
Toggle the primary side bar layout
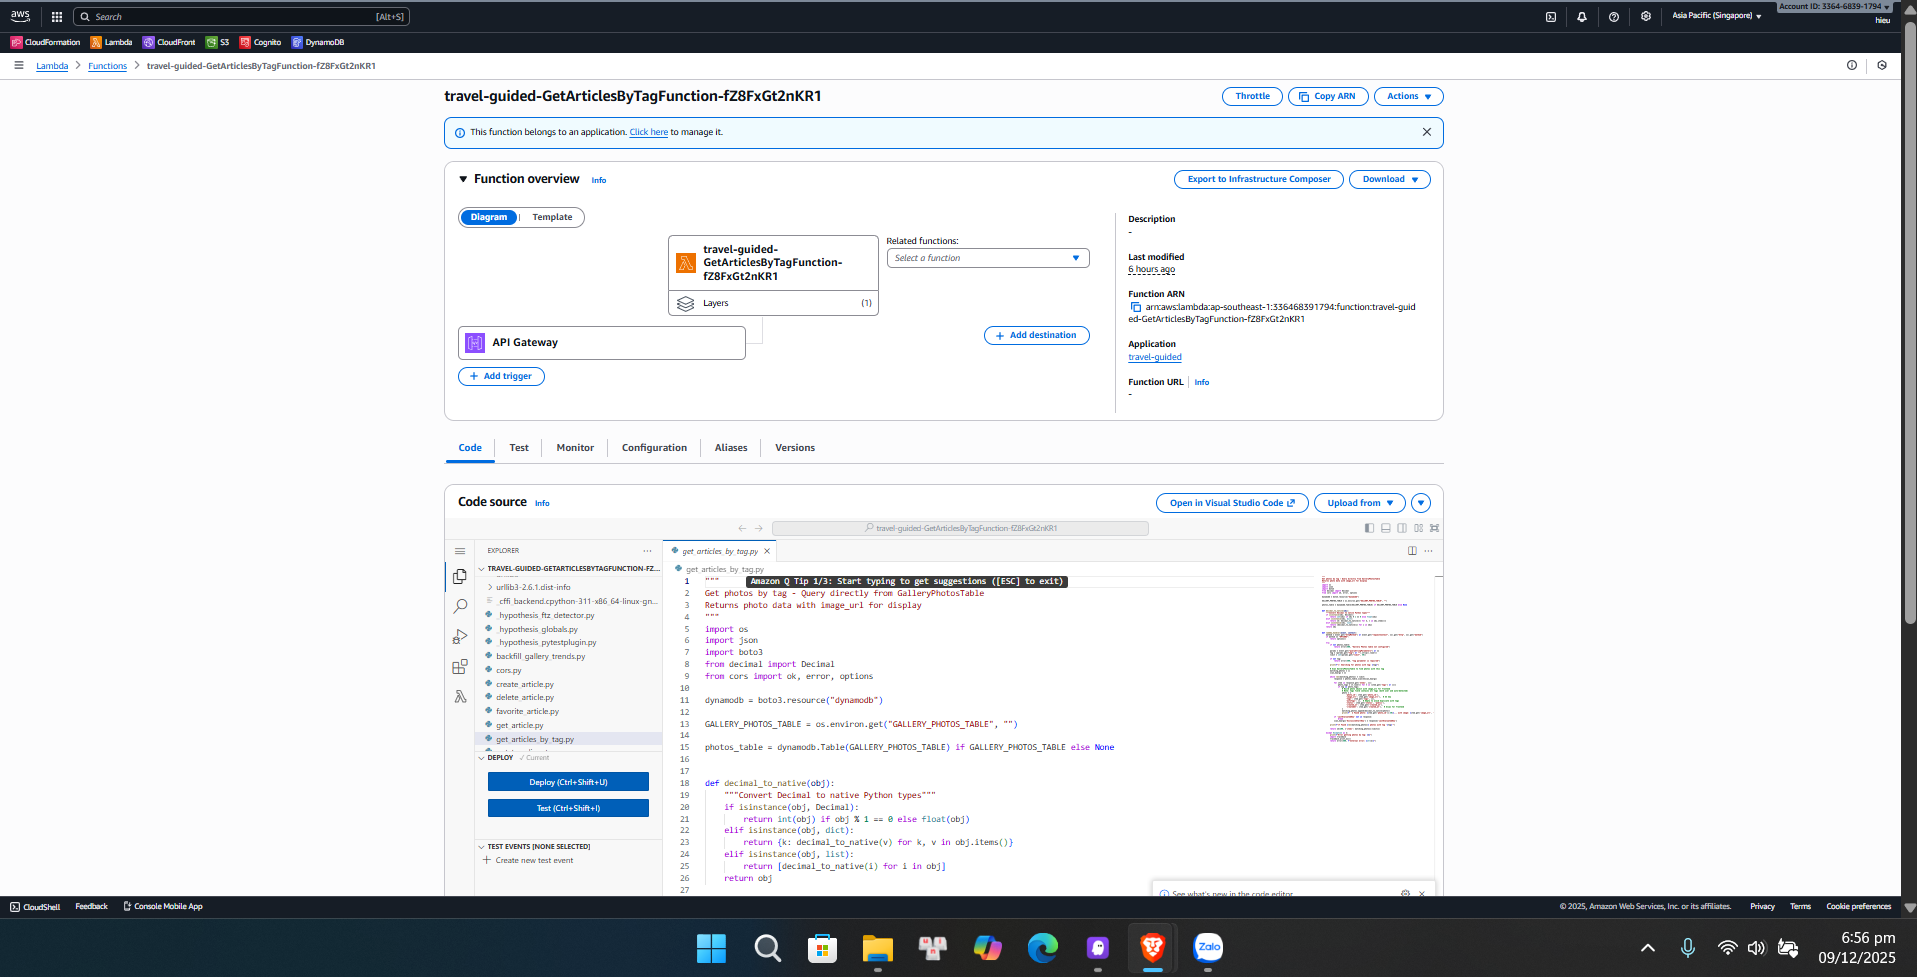point(1369,528)
